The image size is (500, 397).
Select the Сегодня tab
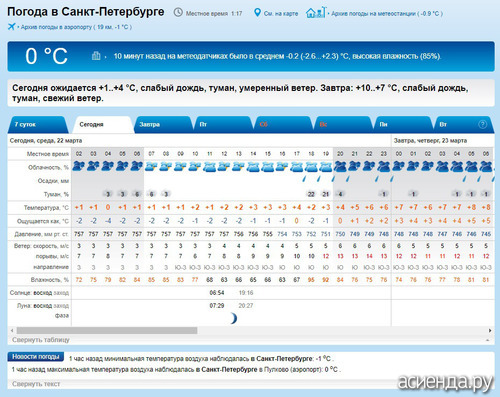click(x=104, y=124)
